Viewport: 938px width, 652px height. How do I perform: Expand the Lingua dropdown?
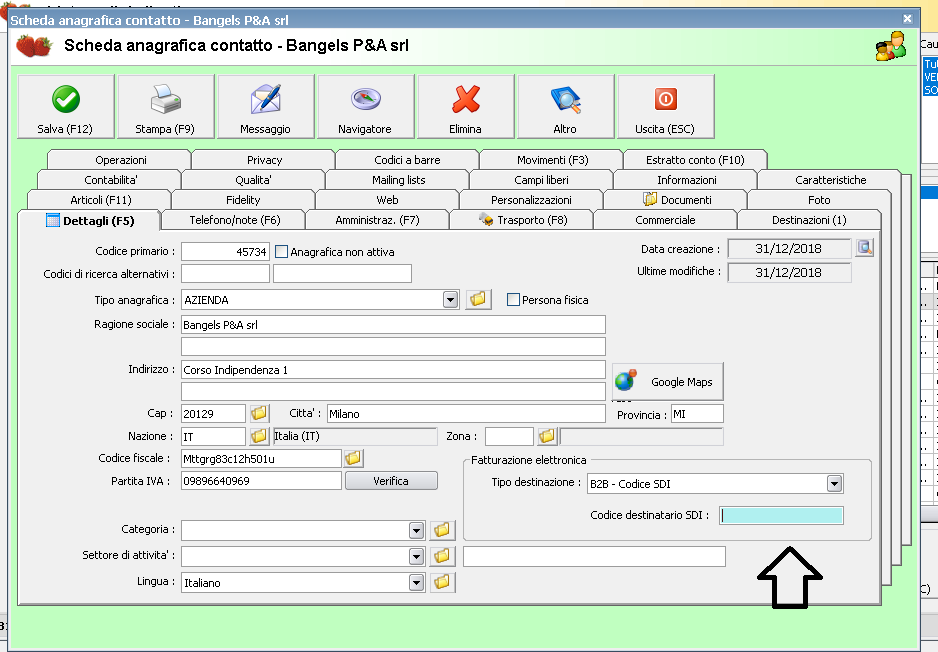416,583
